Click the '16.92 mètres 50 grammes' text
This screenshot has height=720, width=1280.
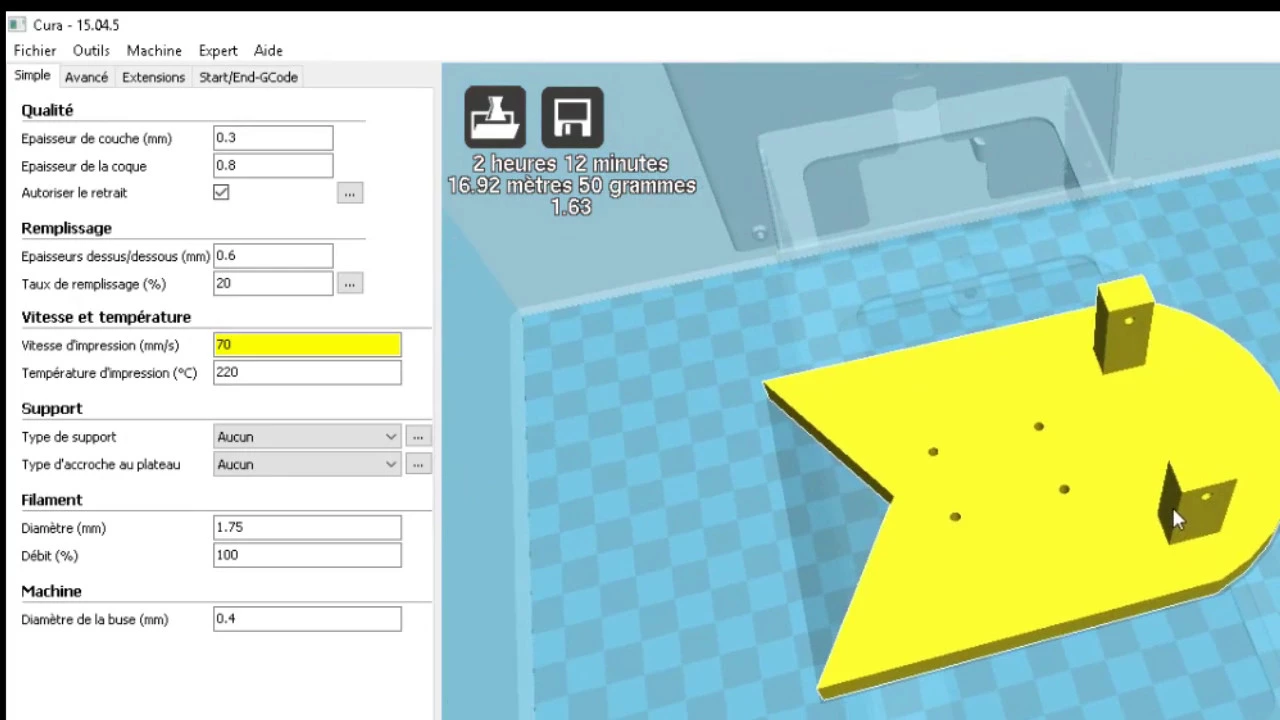click(571, 186)
